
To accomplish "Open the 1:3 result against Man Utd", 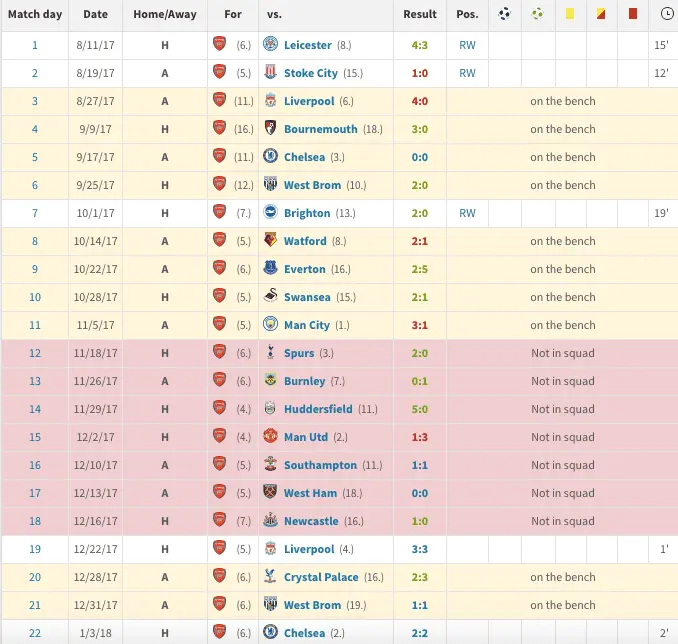I will [420, 437].
